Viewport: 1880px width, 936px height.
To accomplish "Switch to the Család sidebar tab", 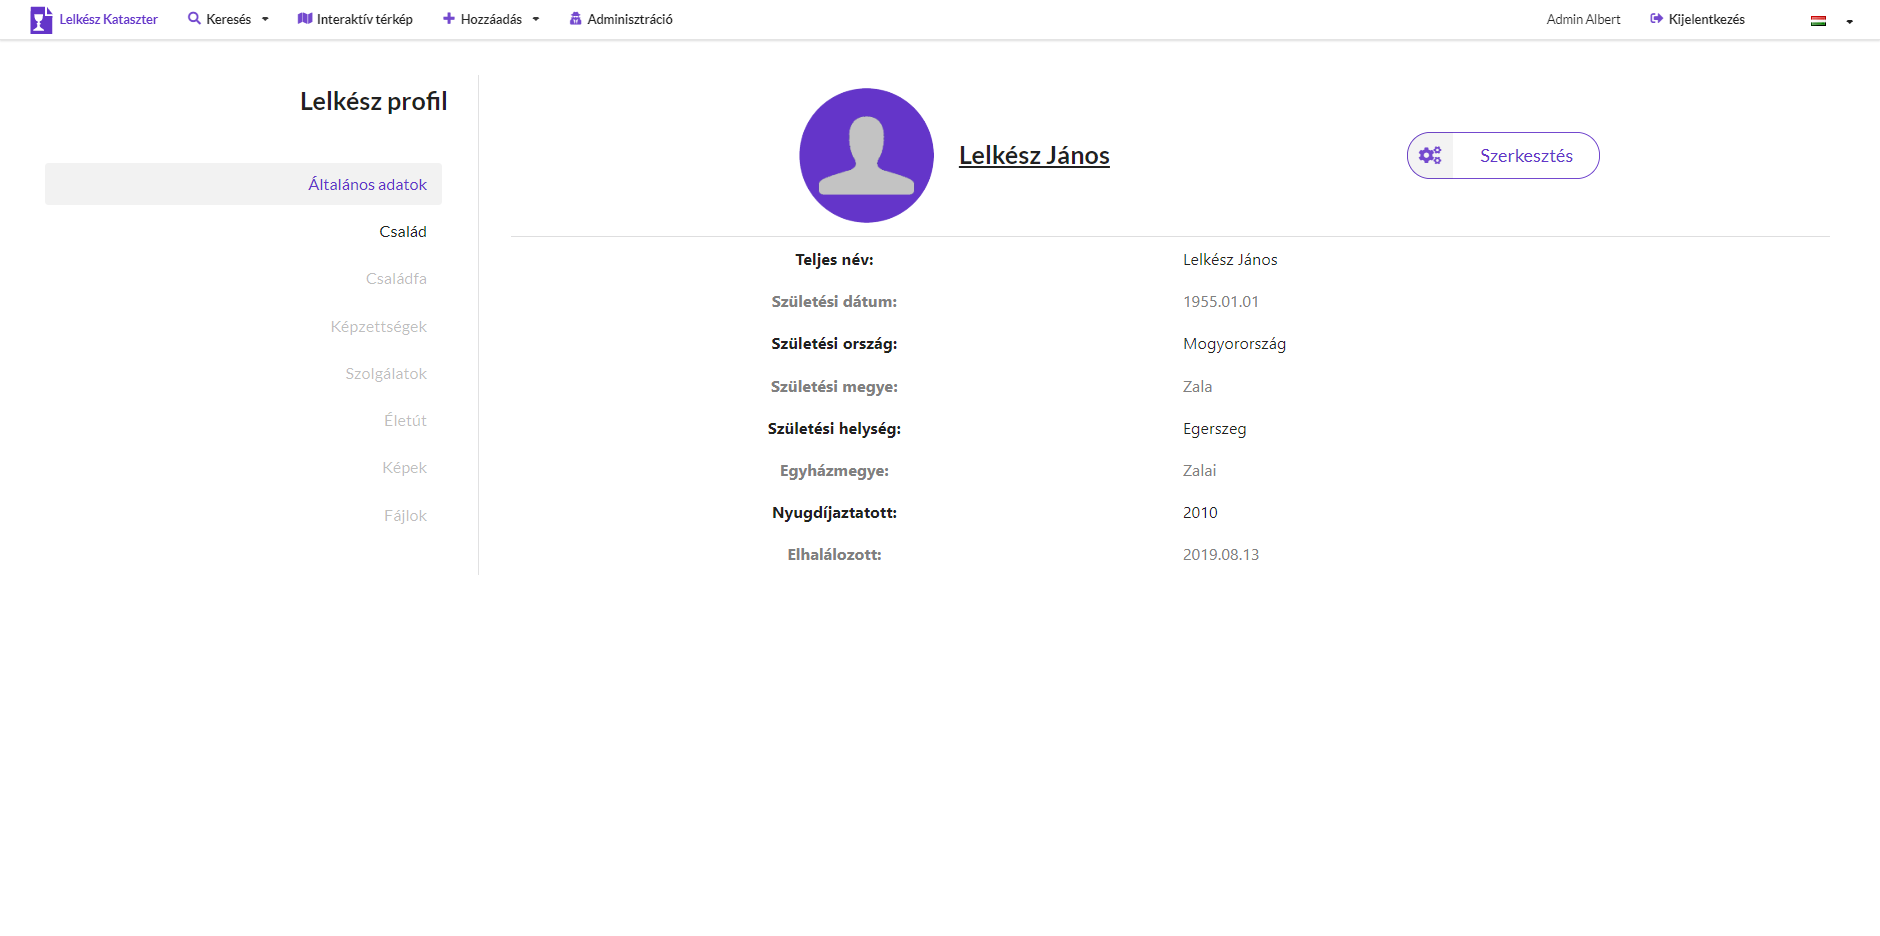I will point(402,232).
